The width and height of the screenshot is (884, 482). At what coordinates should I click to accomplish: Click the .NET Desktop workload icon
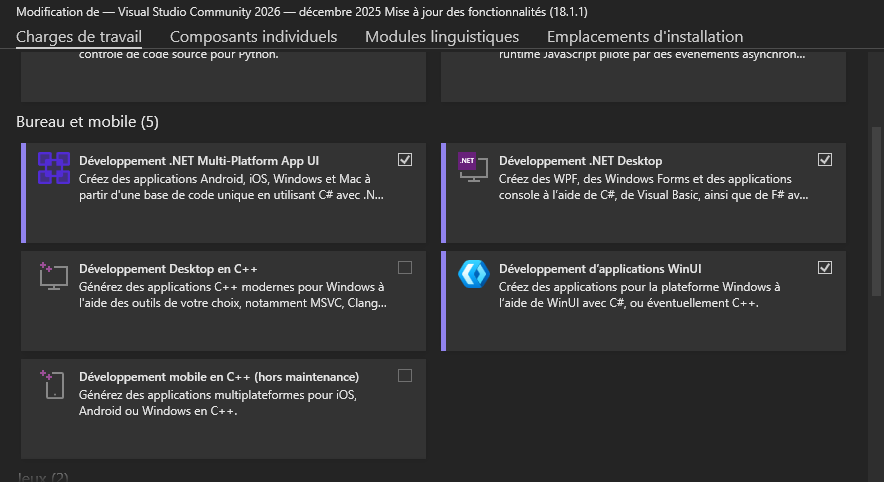point(473,167)
